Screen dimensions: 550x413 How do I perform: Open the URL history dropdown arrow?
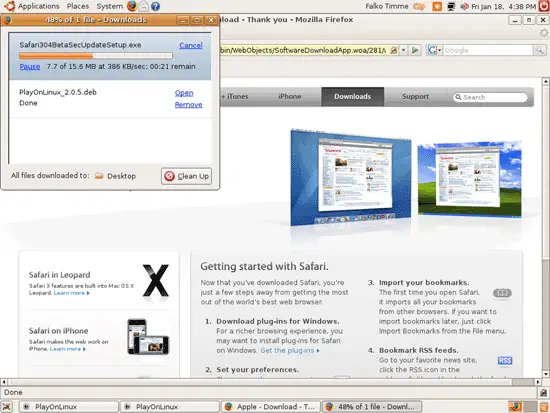coord(403,50)
